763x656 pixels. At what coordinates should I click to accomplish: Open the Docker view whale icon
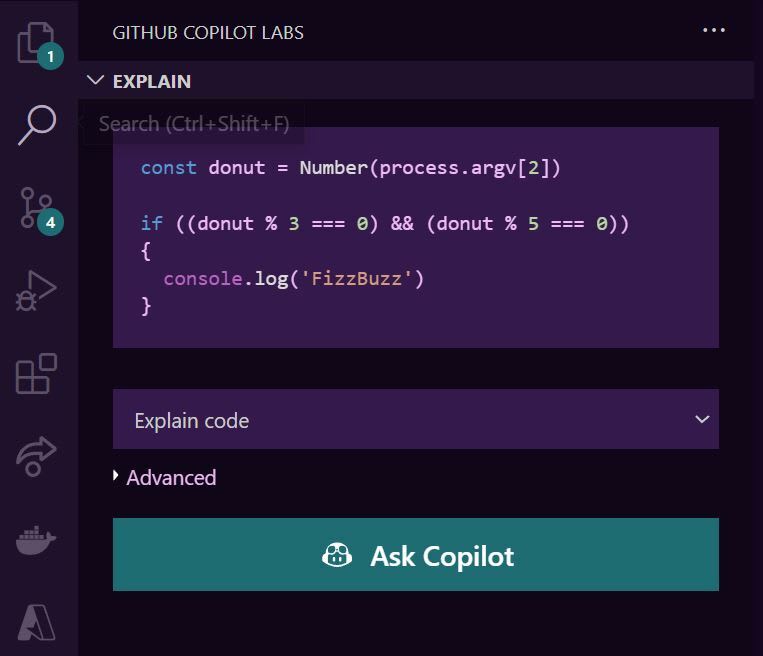click(36, 540)
